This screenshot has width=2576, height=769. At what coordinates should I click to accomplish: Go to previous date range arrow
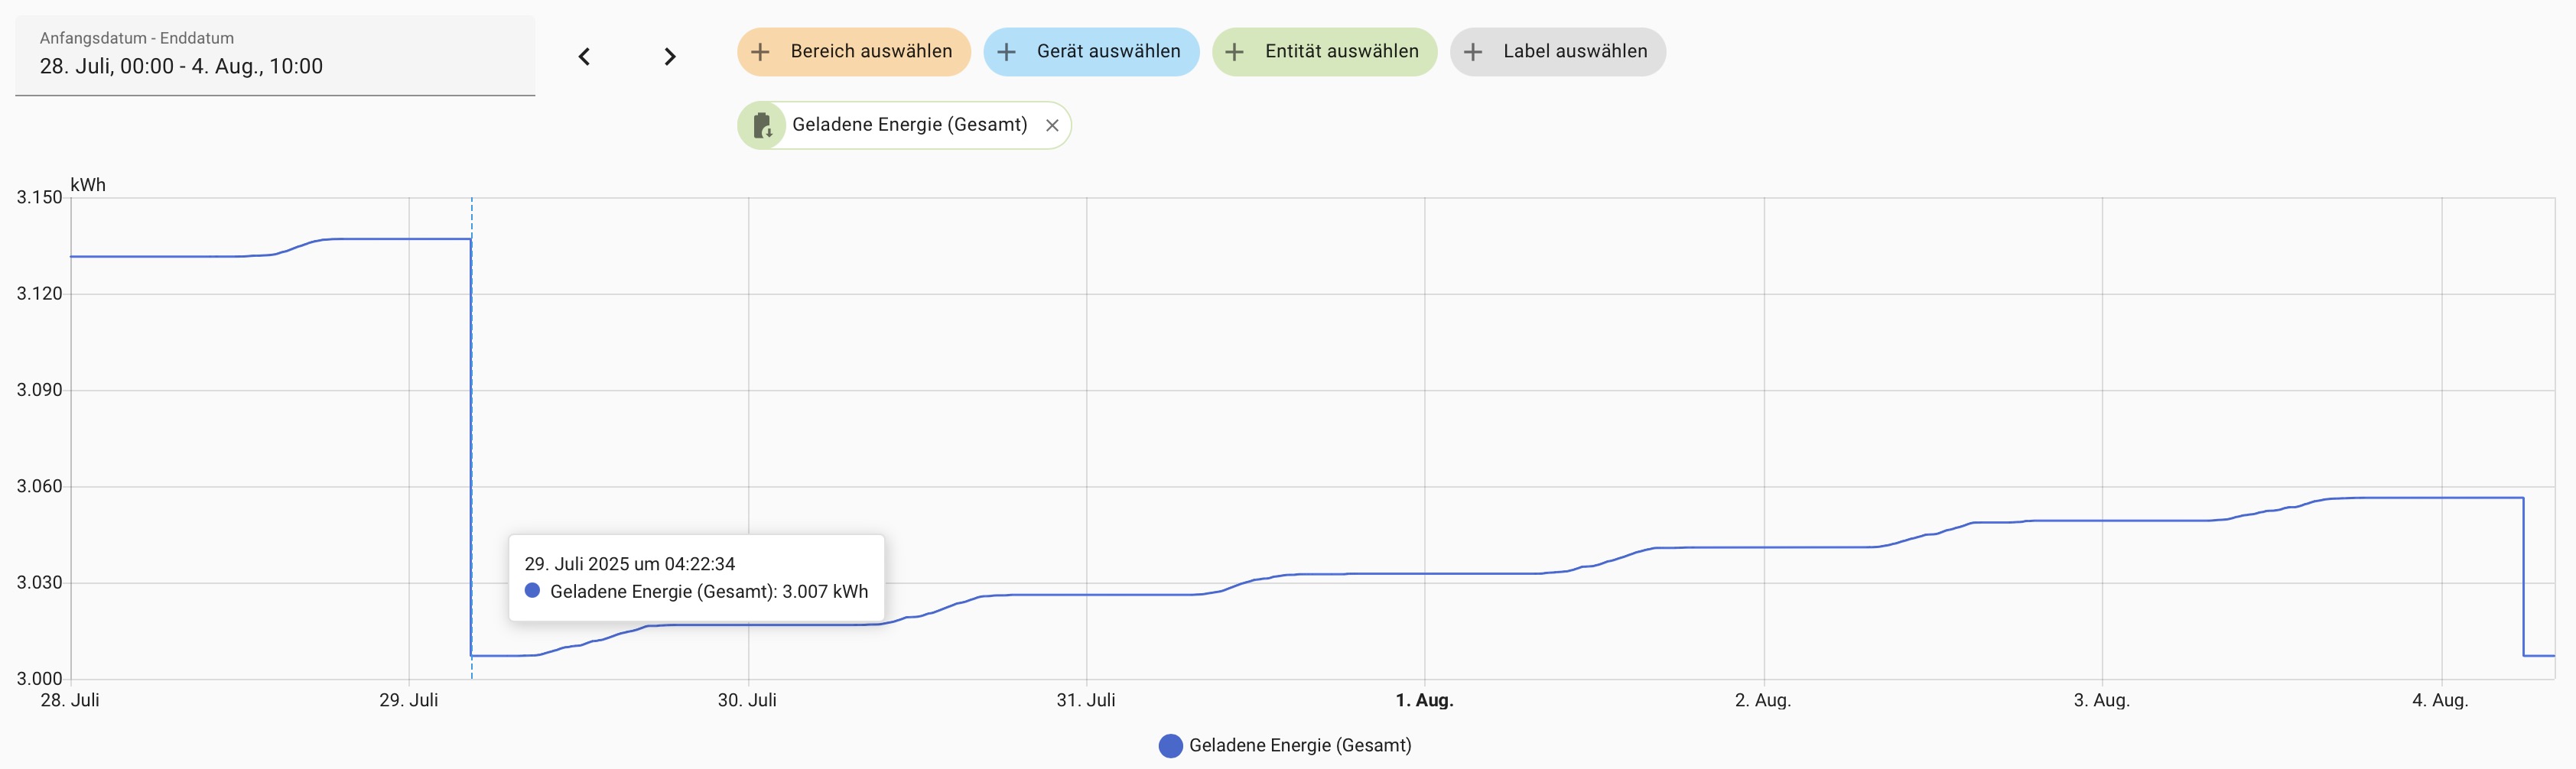[584, 57]
